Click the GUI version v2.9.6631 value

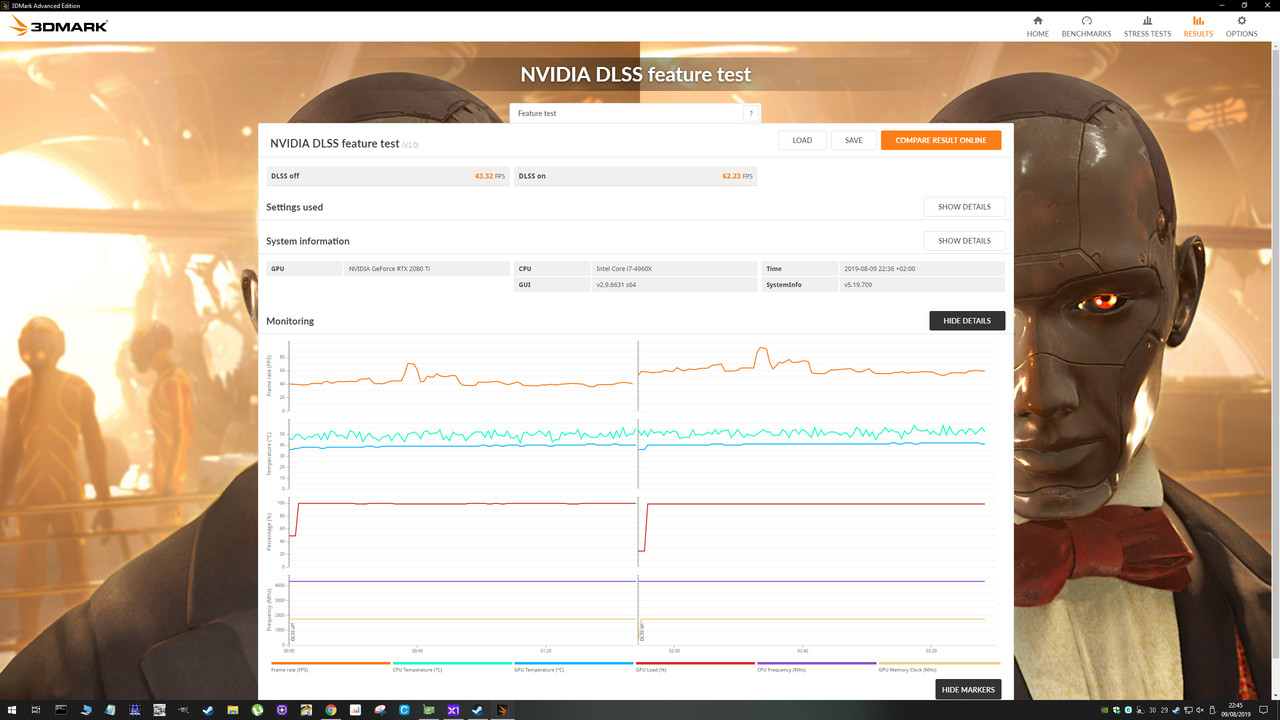pyautogui.click(x=616, y=285)
